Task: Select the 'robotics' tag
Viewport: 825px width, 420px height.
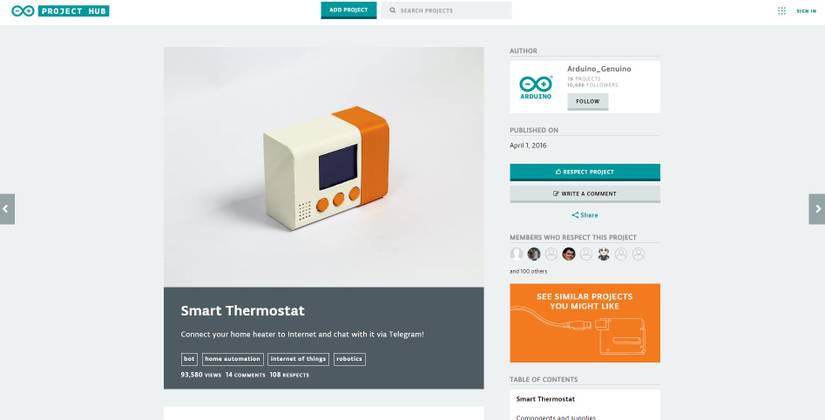Action: 349,359
